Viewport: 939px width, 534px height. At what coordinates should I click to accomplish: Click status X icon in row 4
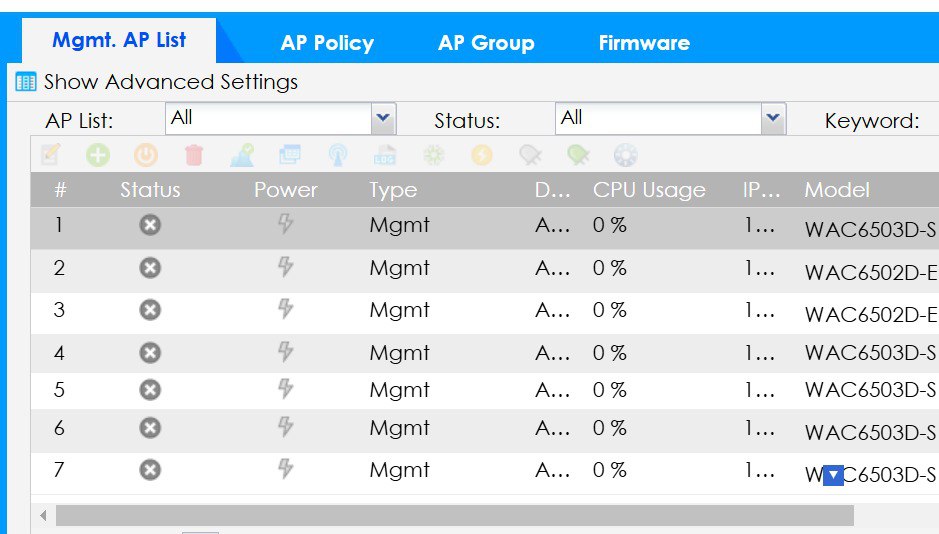150,353
